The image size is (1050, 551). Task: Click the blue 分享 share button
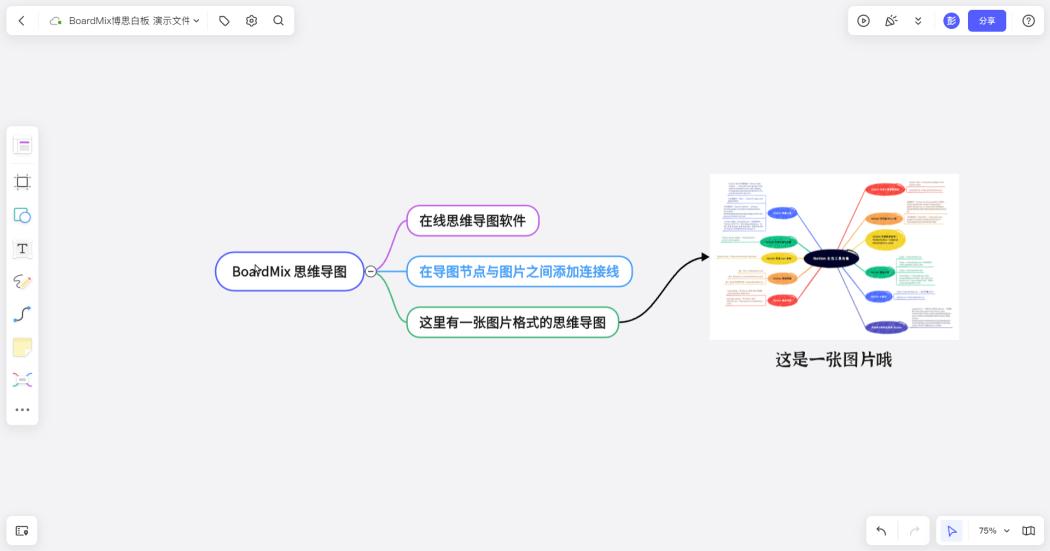click(986, 21)
